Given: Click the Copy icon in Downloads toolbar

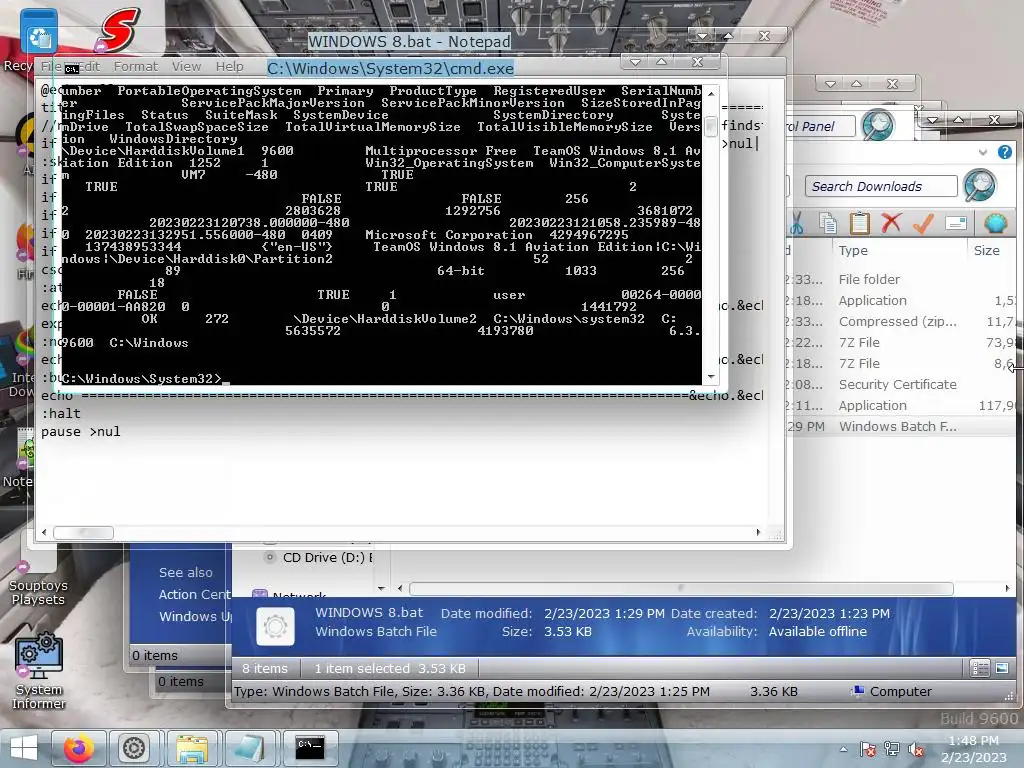Looking at the screenshot, I should click(x=828, y=223).
